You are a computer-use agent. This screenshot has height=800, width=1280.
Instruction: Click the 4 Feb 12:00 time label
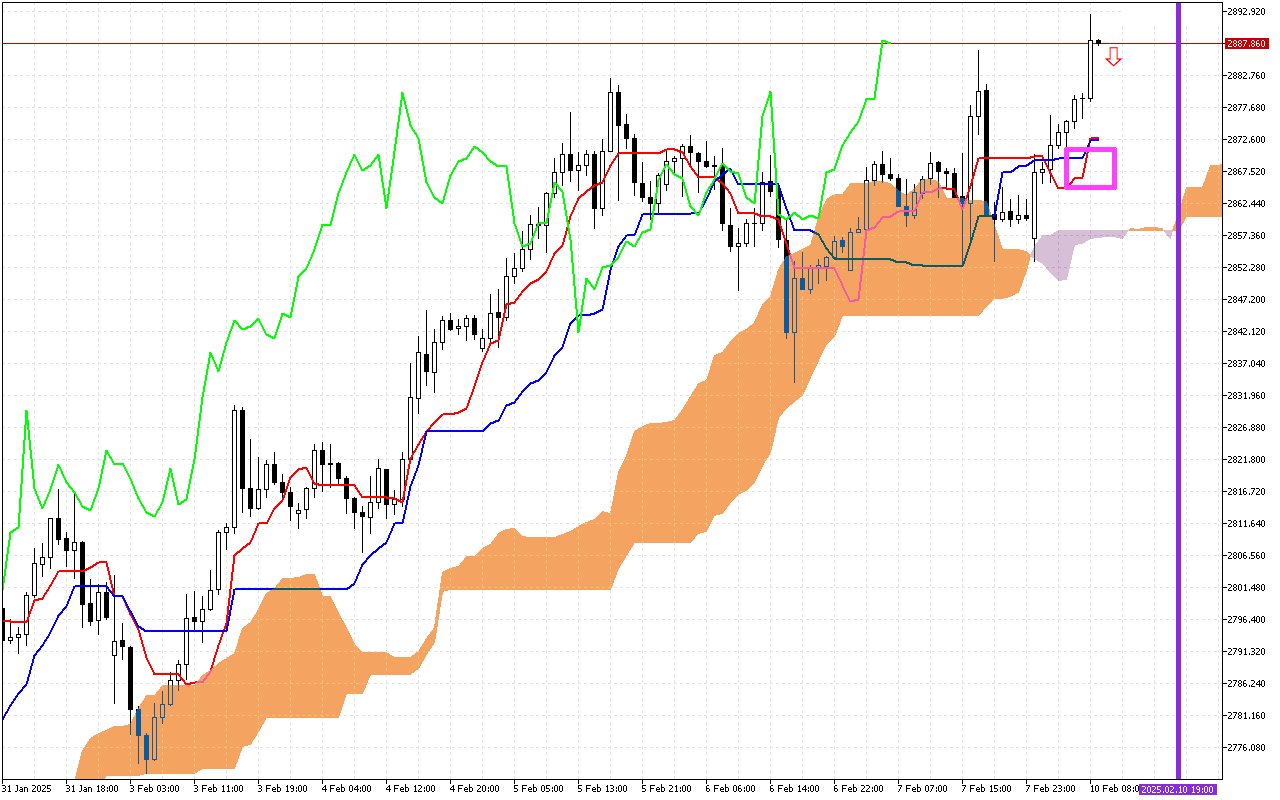412,789
